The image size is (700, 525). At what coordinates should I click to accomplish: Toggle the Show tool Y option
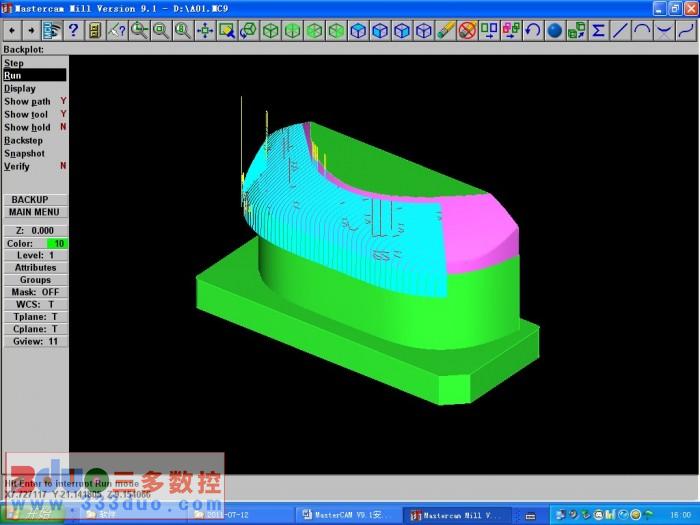(x=35, y=114)
